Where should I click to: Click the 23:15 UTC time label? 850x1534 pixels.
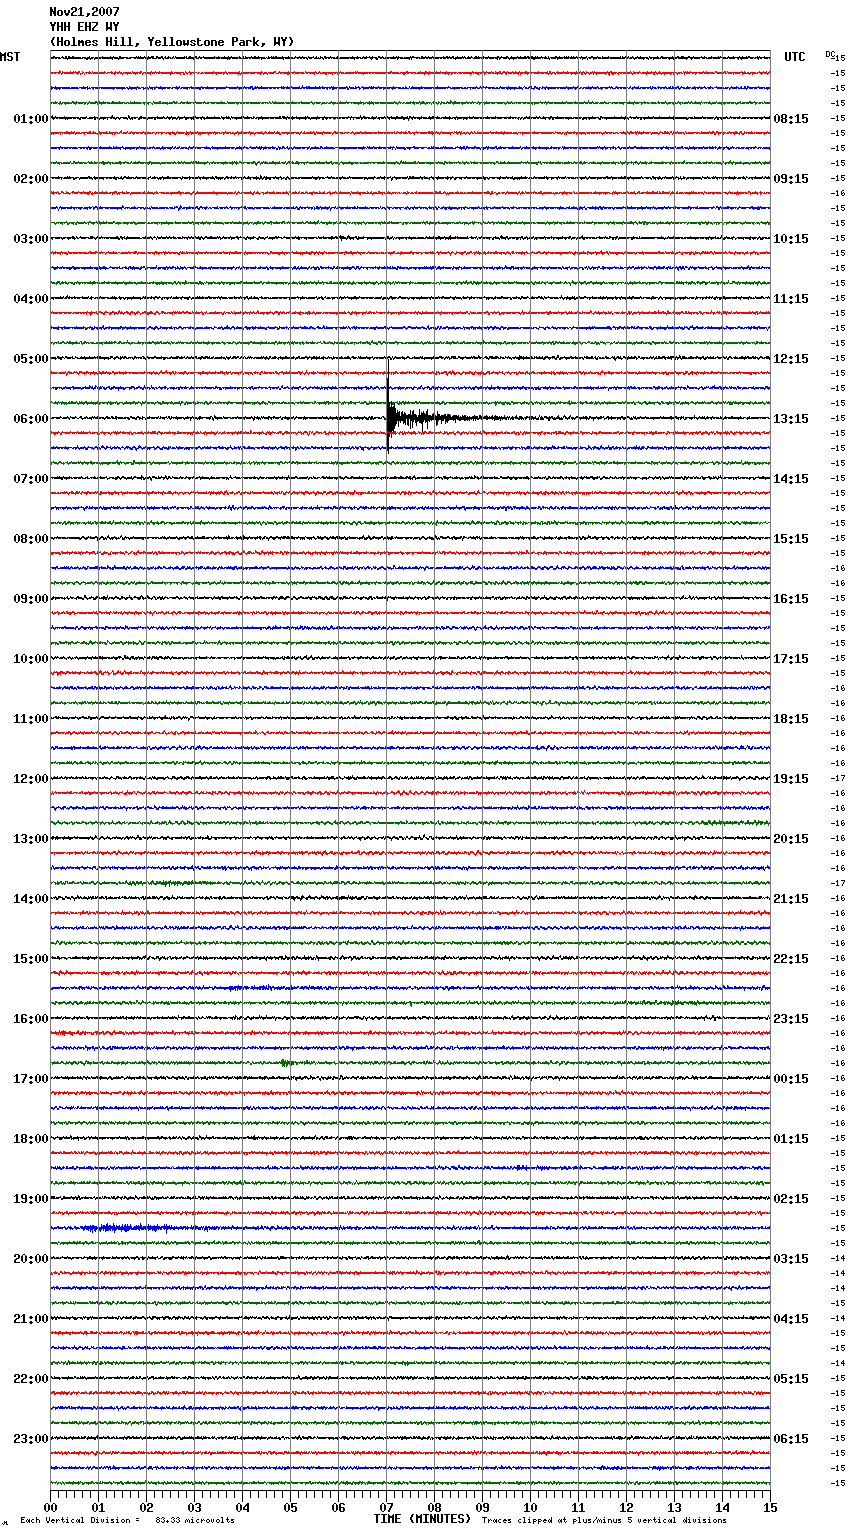point(791,1019)
